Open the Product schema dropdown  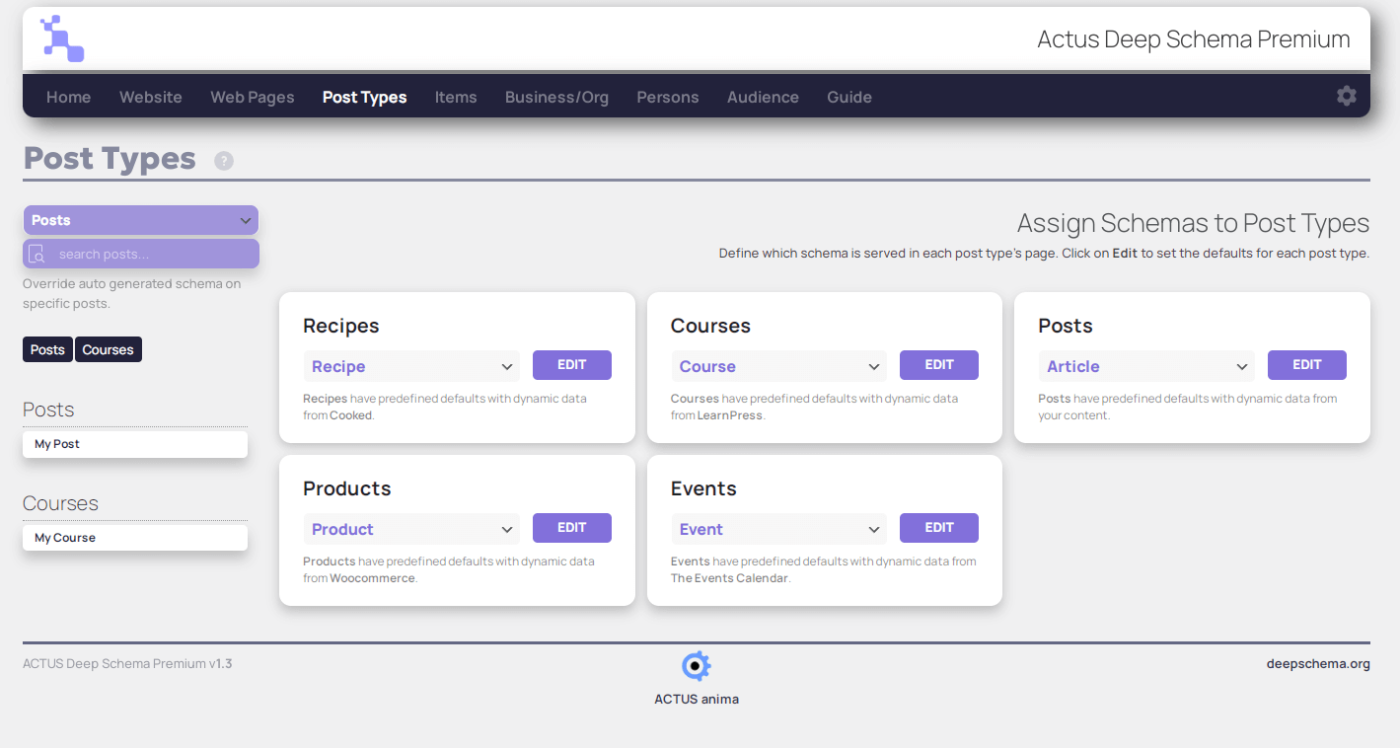pyautogui.click(x=411, y=529)
